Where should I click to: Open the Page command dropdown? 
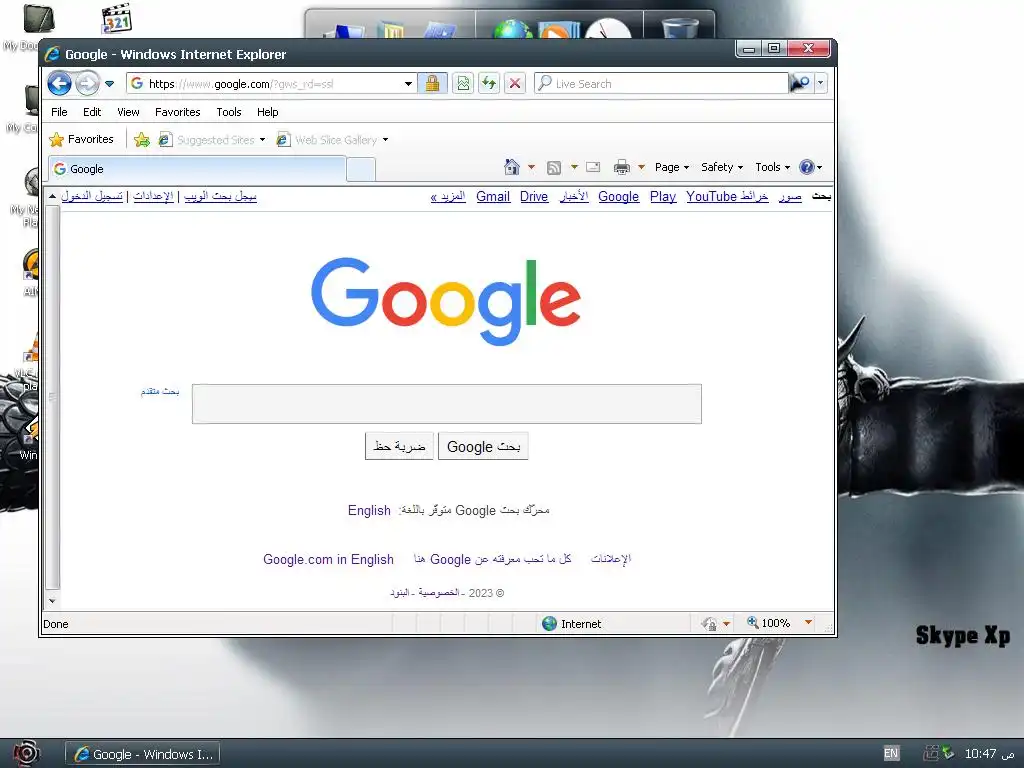tap(672, 167)
